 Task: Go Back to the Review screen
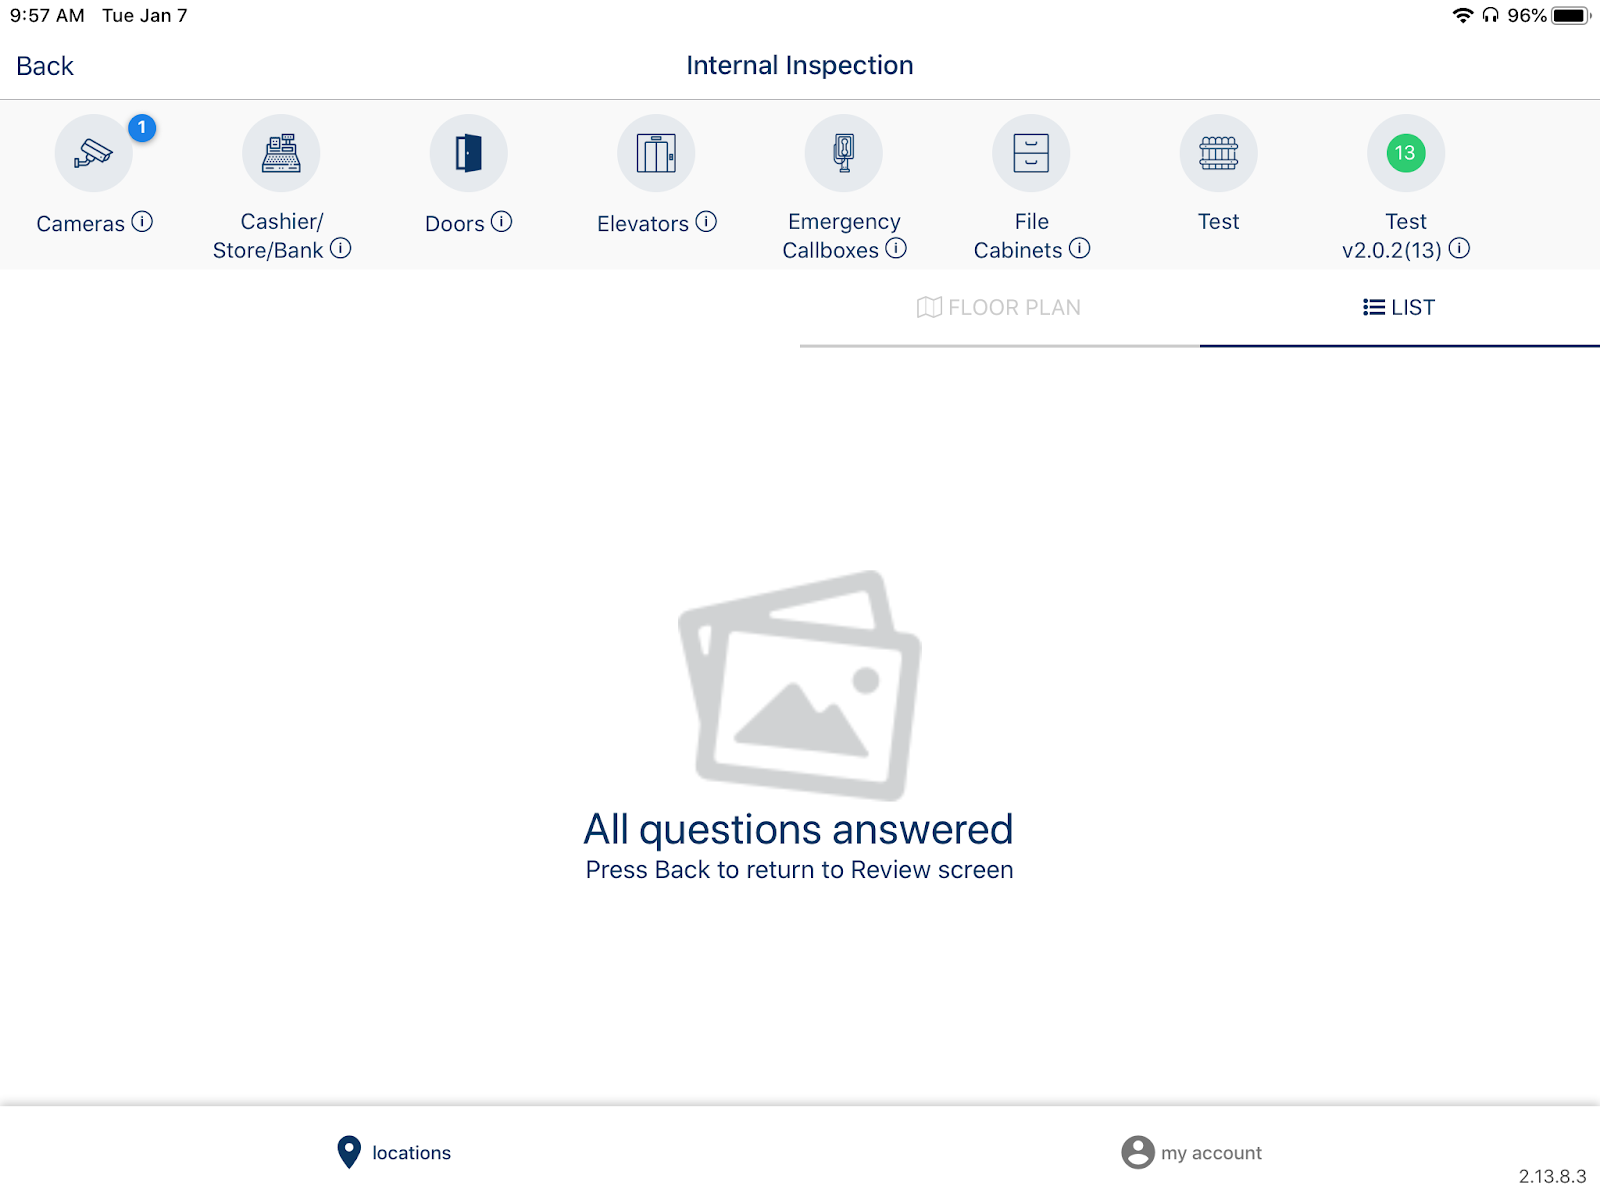click(45, 66)
